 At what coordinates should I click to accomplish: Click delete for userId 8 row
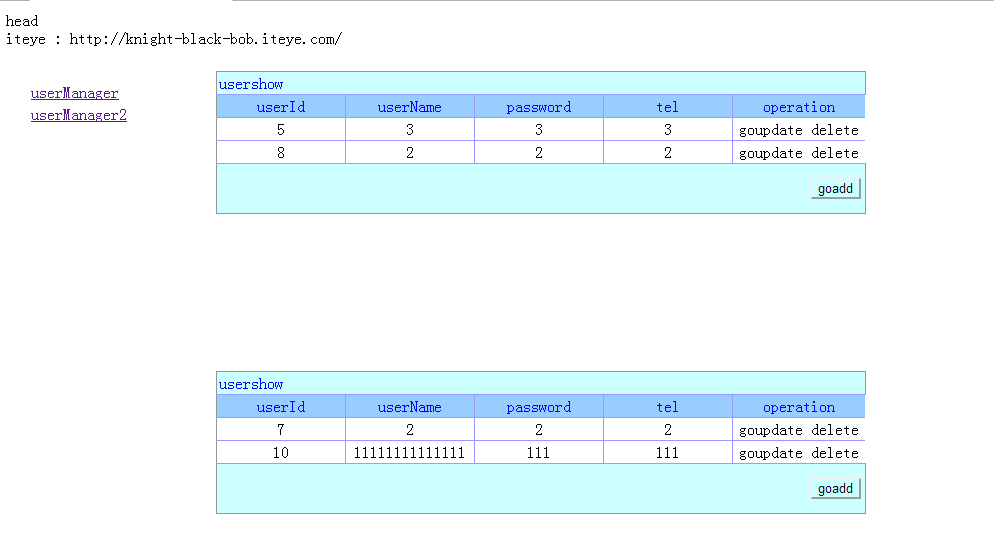[x=835, y=153]
